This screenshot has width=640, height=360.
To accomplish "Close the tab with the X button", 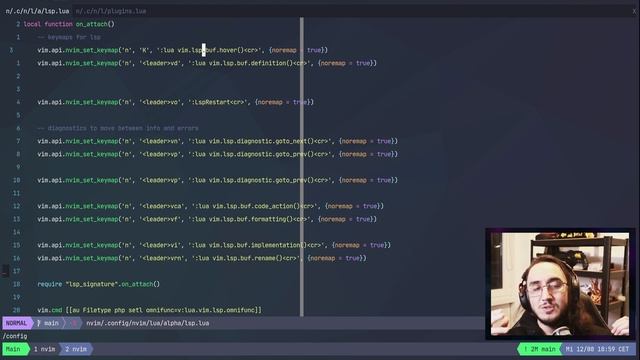I will tap(634, 11).
